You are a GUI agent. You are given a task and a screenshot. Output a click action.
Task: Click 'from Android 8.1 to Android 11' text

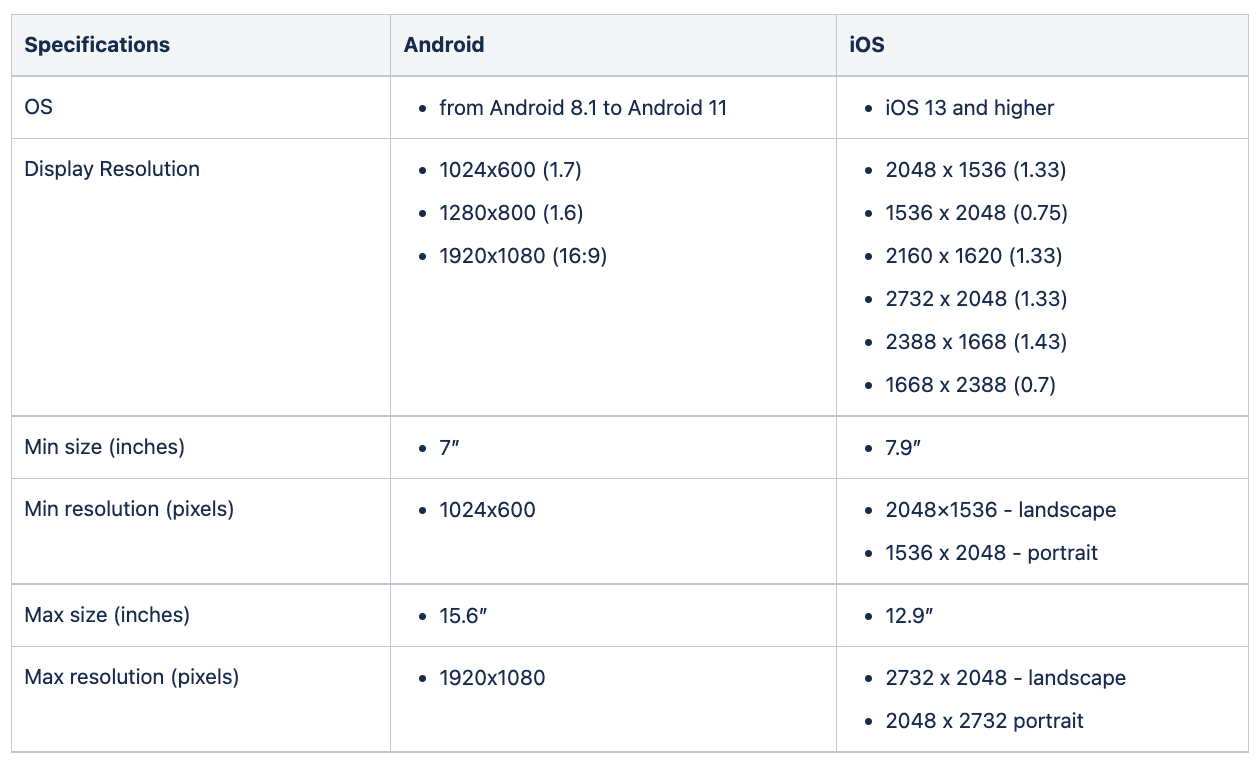[583, 108]
